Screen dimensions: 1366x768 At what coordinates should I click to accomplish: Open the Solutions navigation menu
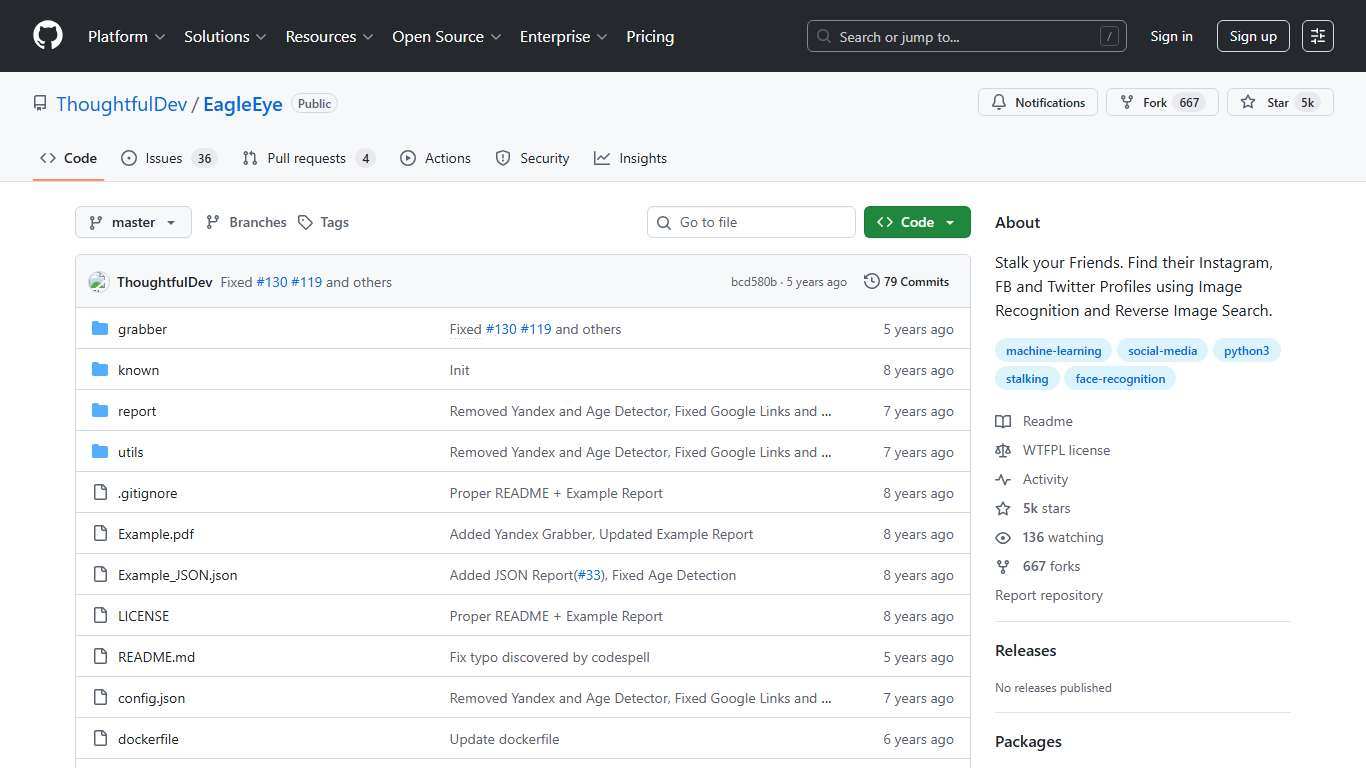[x=225, y=36]
